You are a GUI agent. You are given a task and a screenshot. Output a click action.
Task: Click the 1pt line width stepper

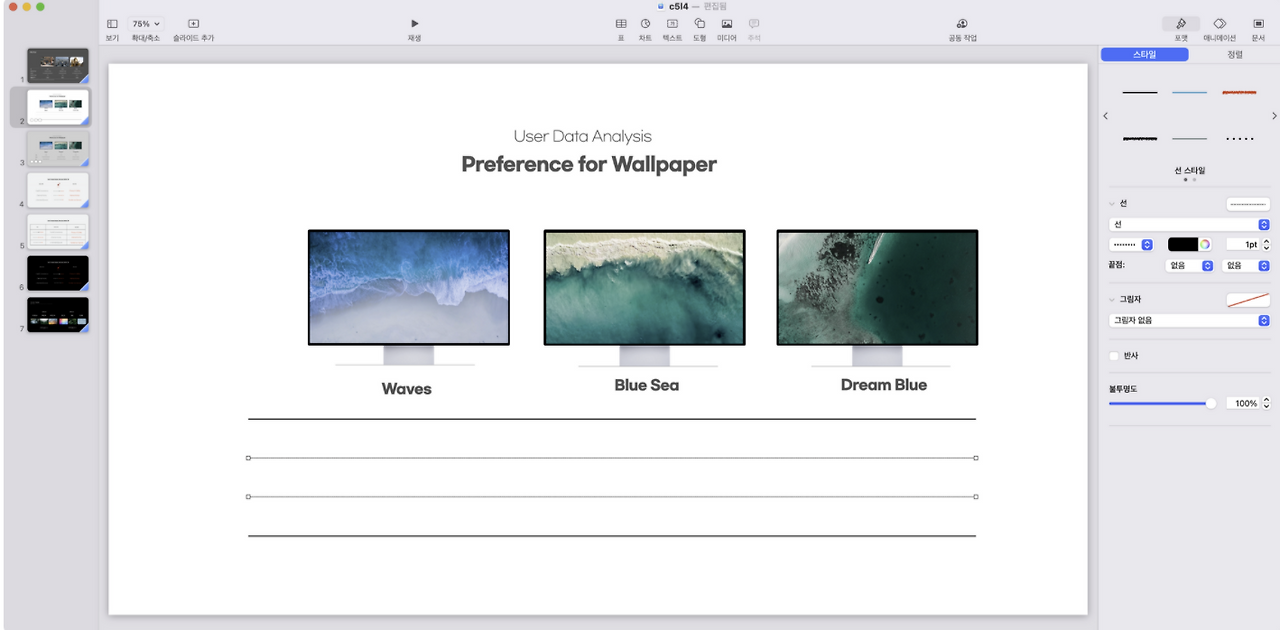(1267, 244)
